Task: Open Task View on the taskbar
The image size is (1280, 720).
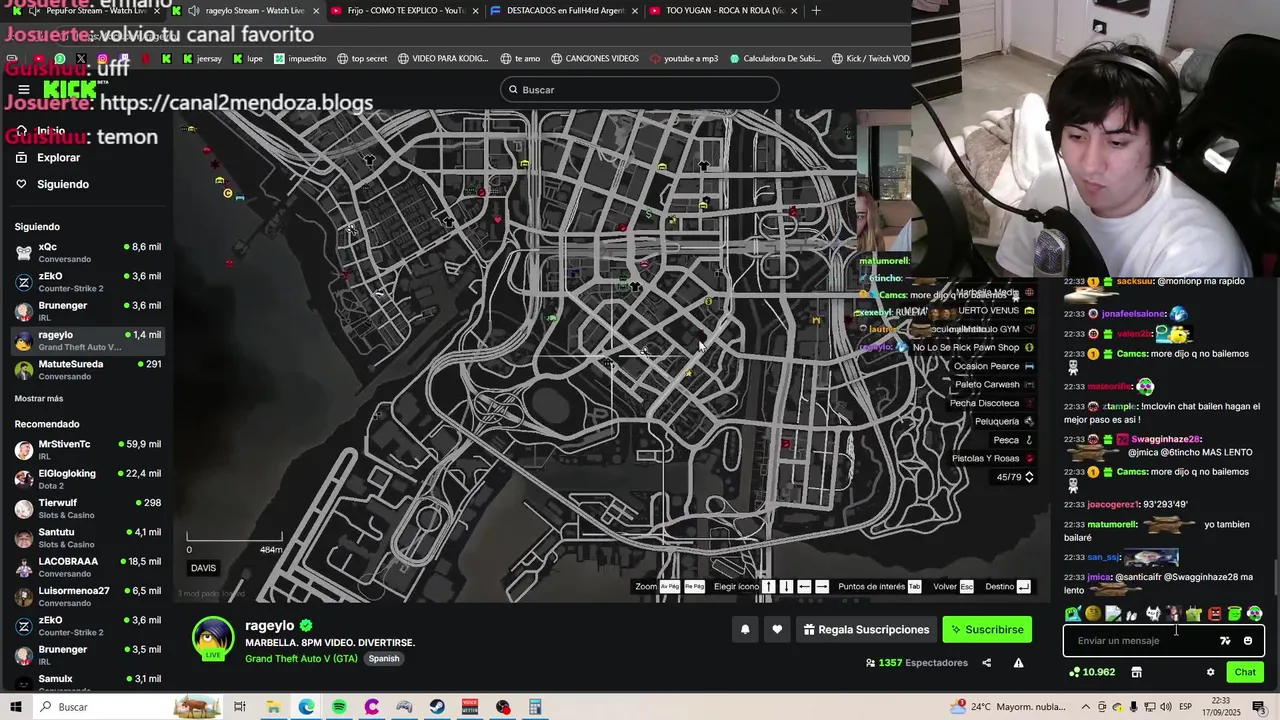Action: click(240, 707)
